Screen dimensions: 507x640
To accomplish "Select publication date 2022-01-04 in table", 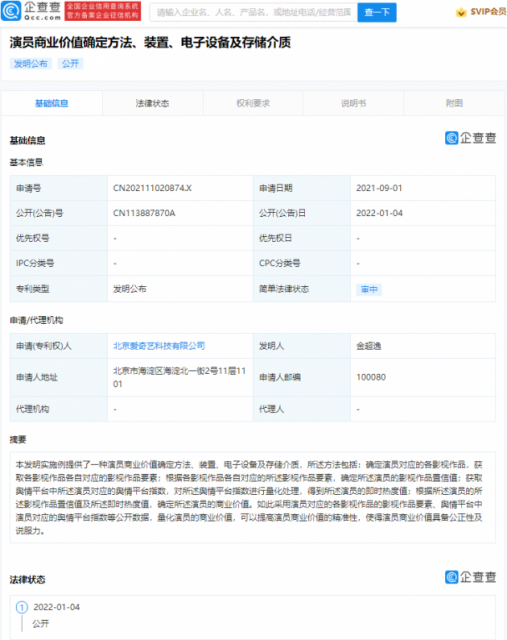I will point(379,213).
